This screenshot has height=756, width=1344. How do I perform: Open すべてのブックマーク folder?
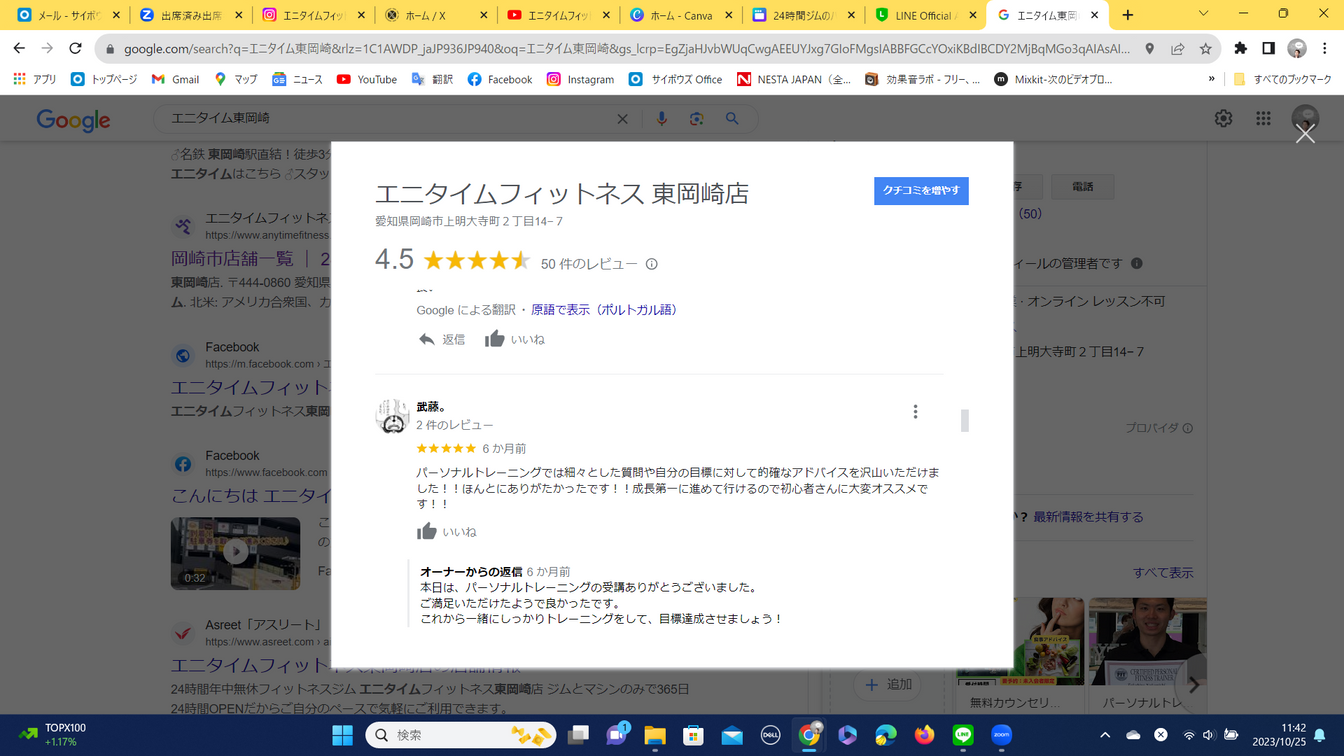tap(1282, 79)
